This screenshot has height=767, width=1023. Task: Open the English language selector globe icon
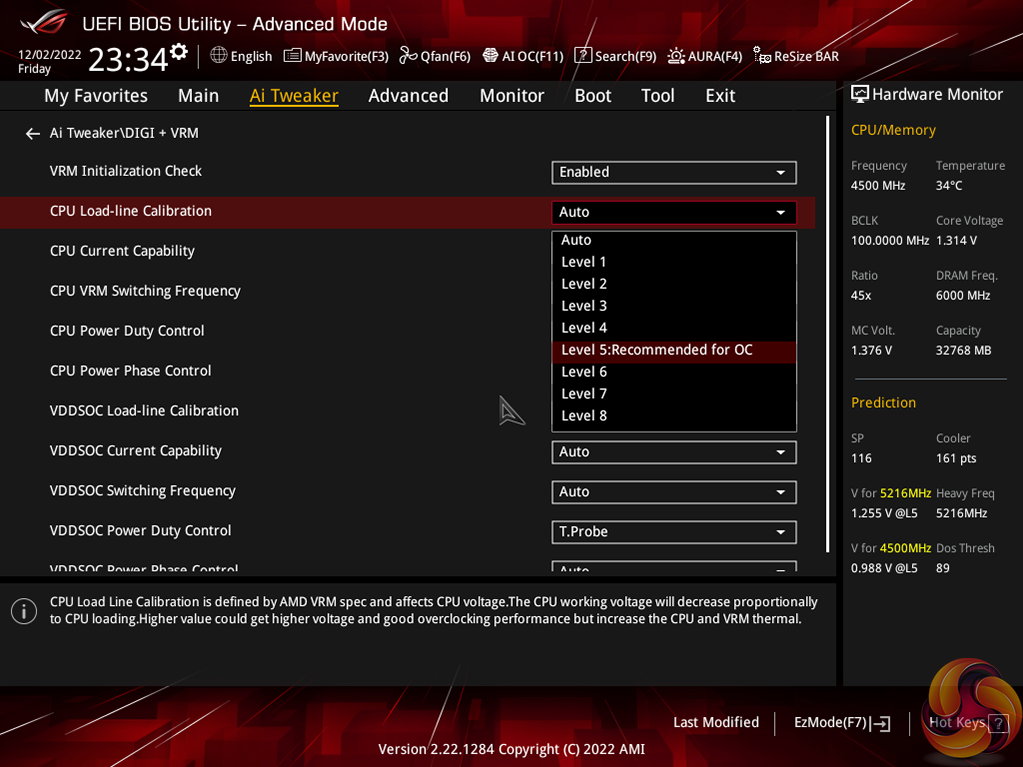tap(219, 56)
